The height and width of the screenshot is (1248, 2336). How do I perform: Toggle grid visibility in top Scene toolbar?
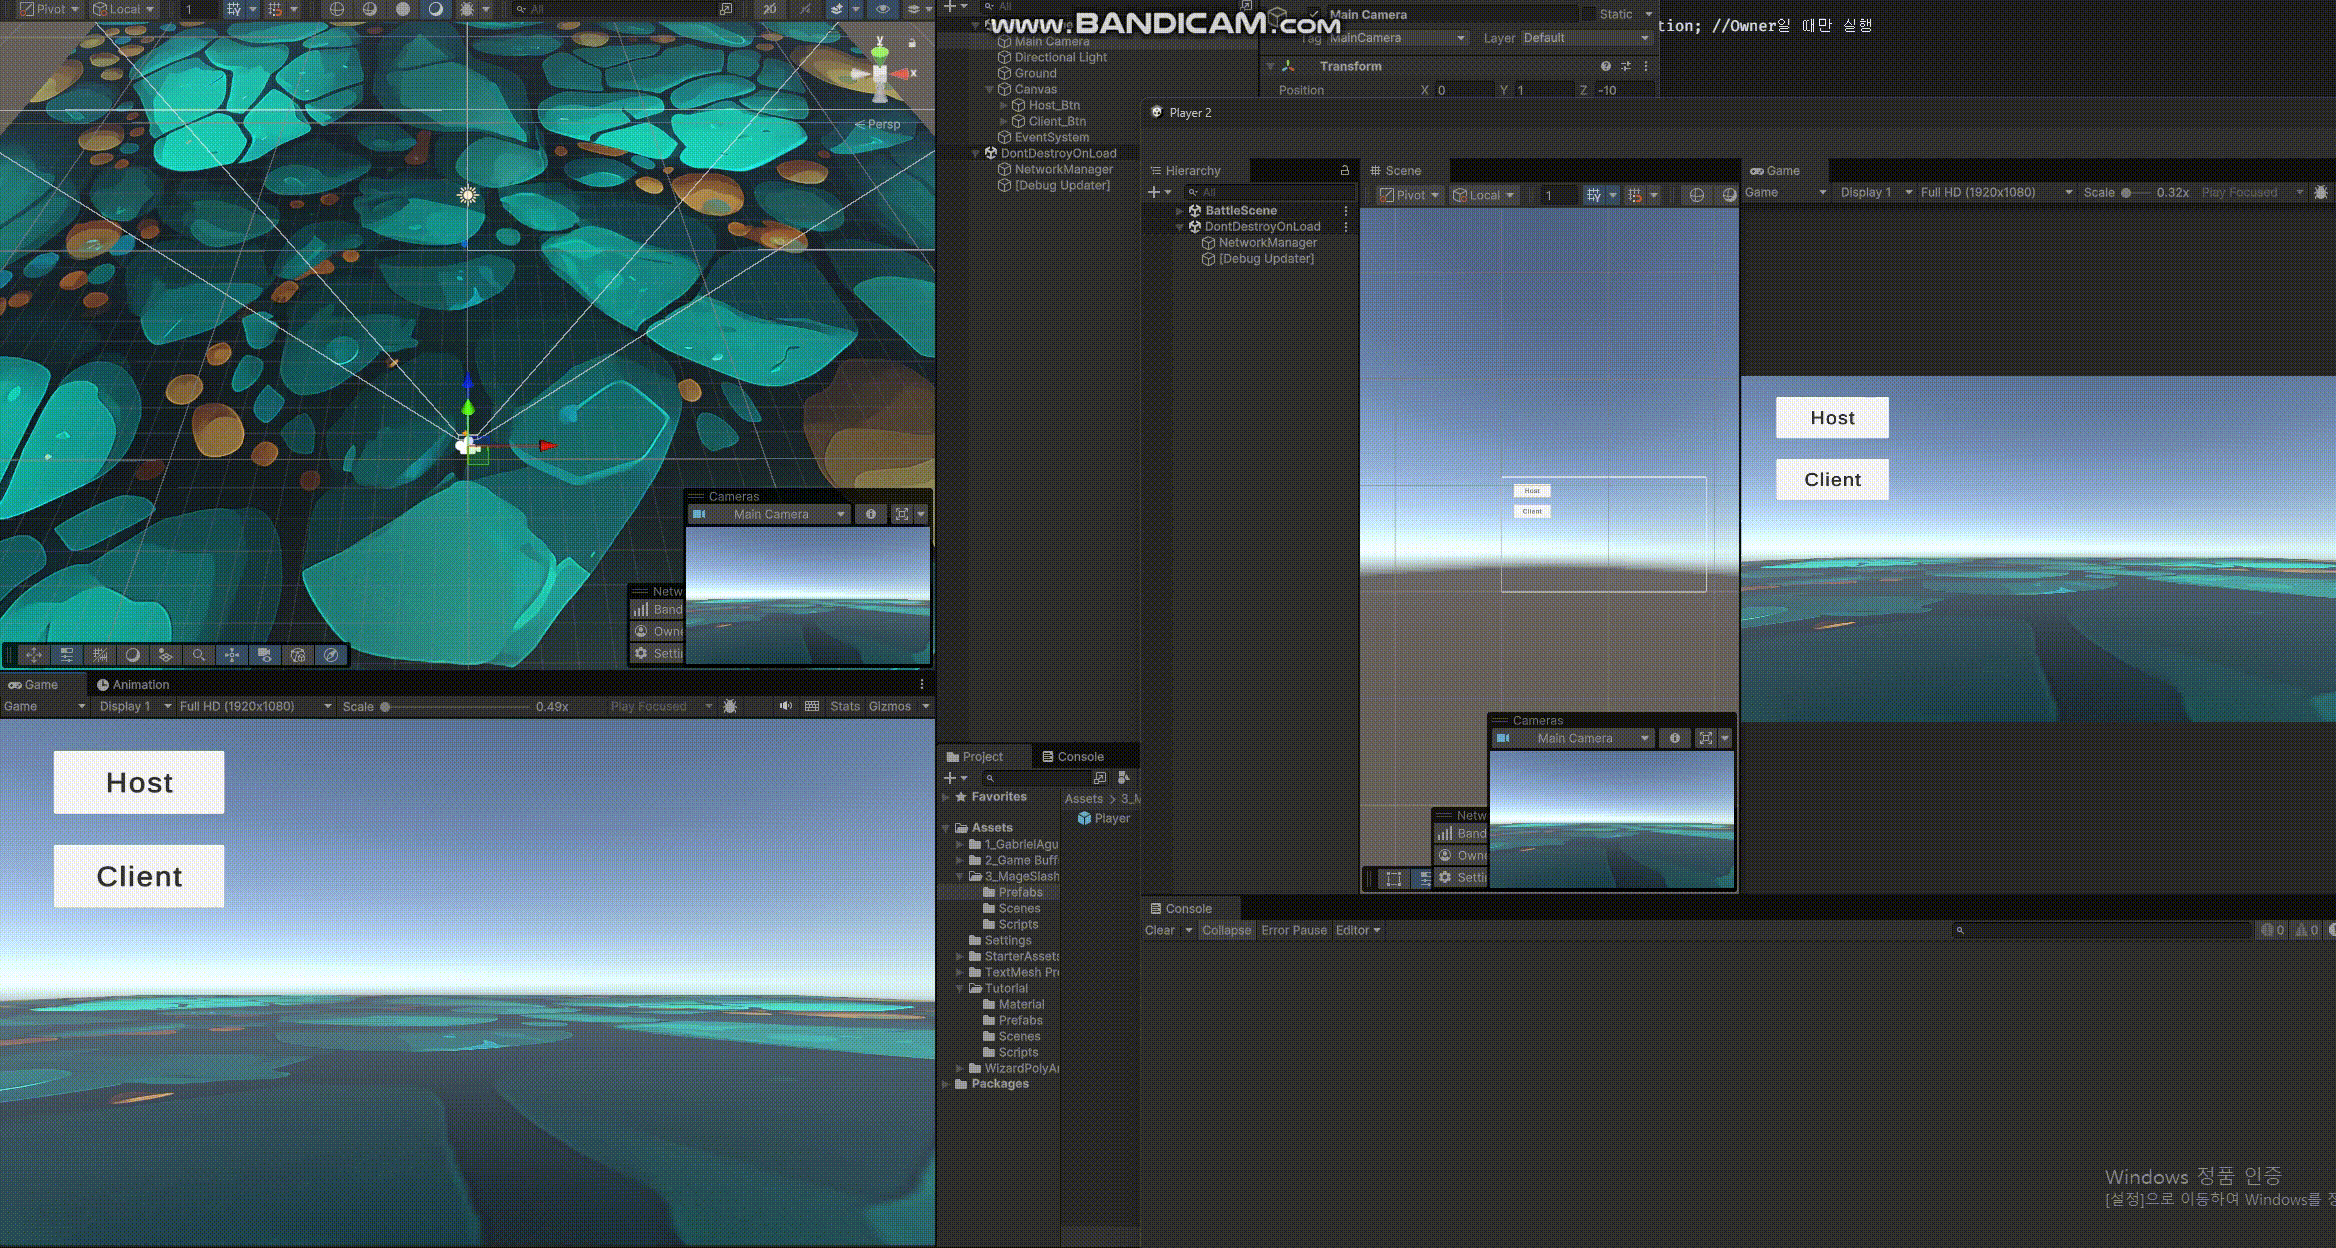[233, 9]
